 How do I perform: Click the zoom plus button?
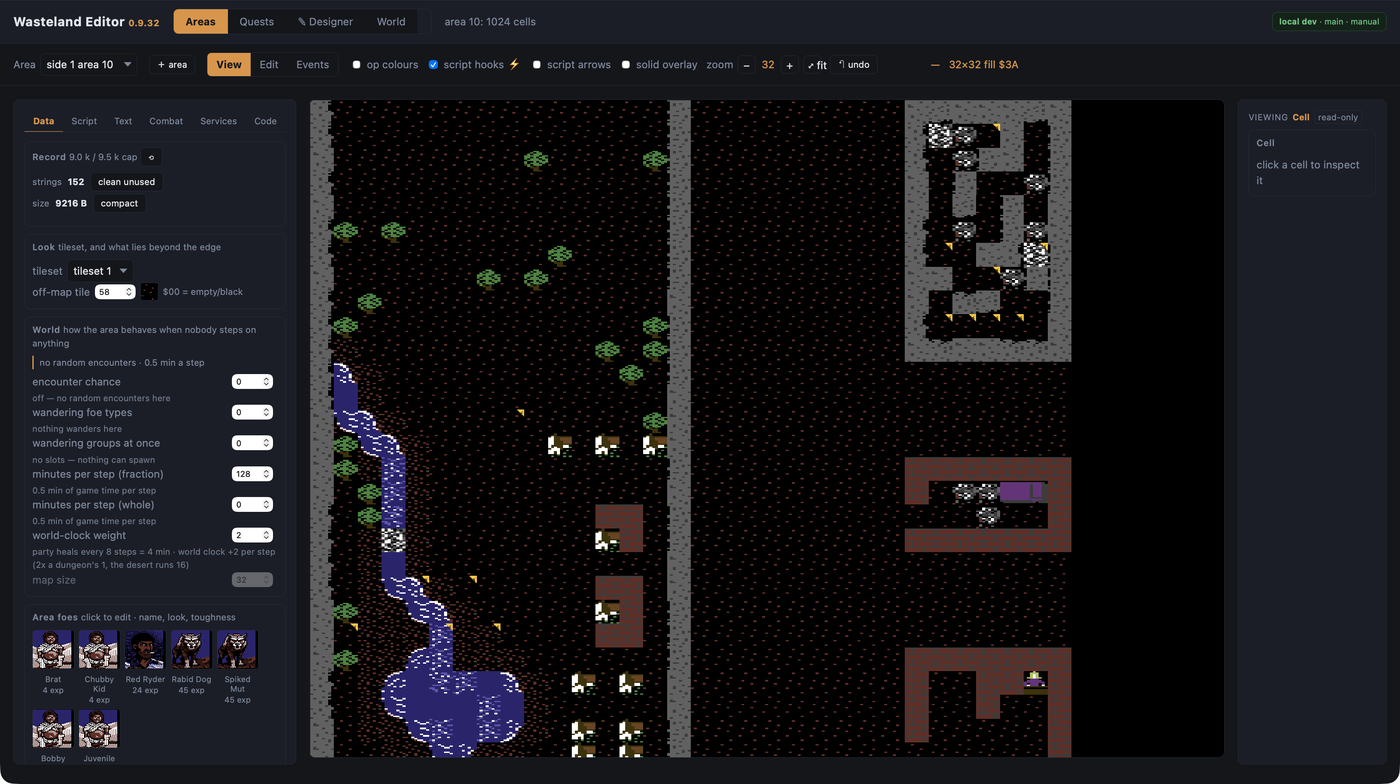tap(789, 65)
